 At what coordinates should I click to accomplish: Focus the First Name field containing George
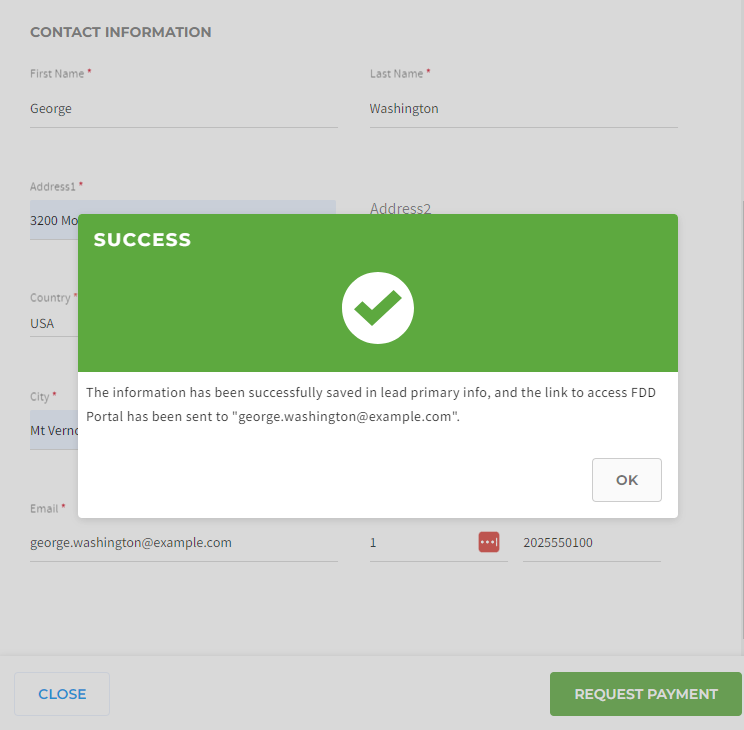[x=184, y=109]
